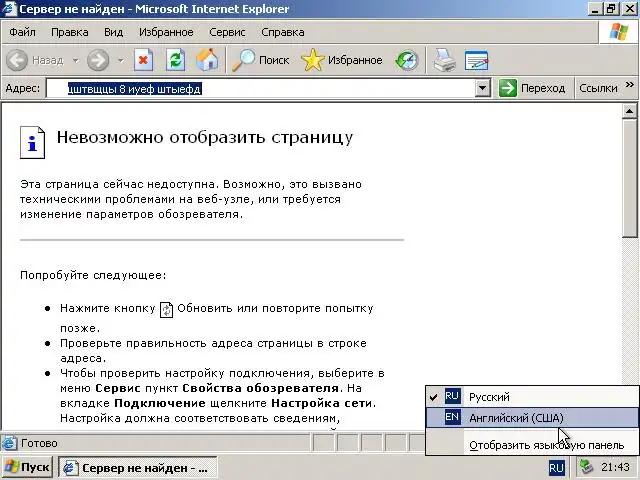Open the Справка menu
Image resolution: width=640 pixels, height=480 pixels.
(x=283, y=32)
